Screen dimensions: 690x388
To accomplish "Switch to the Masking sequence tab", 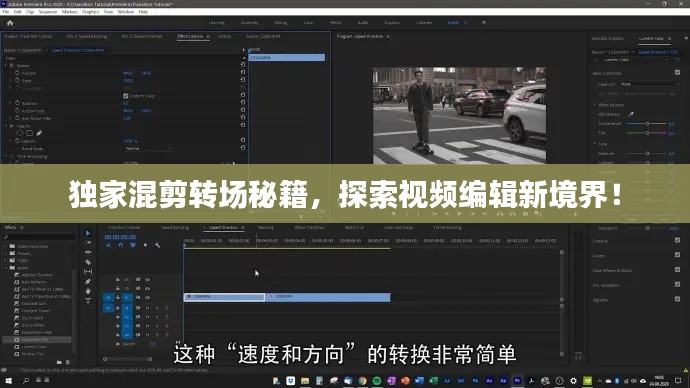I will pyautogui.click(x=266, y=227).
